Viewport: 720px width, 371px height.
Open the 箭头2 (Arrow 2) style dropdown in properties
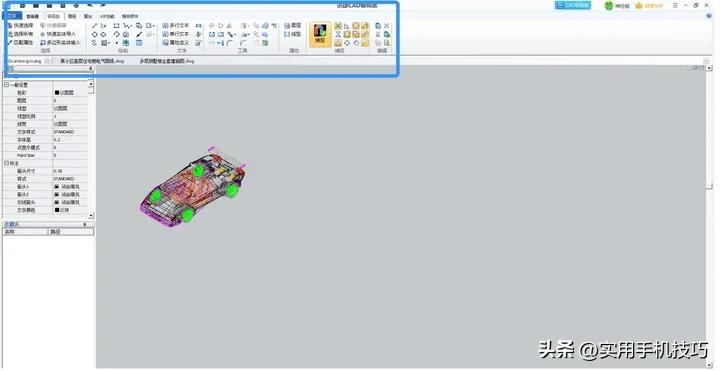(x=70, y=194)
